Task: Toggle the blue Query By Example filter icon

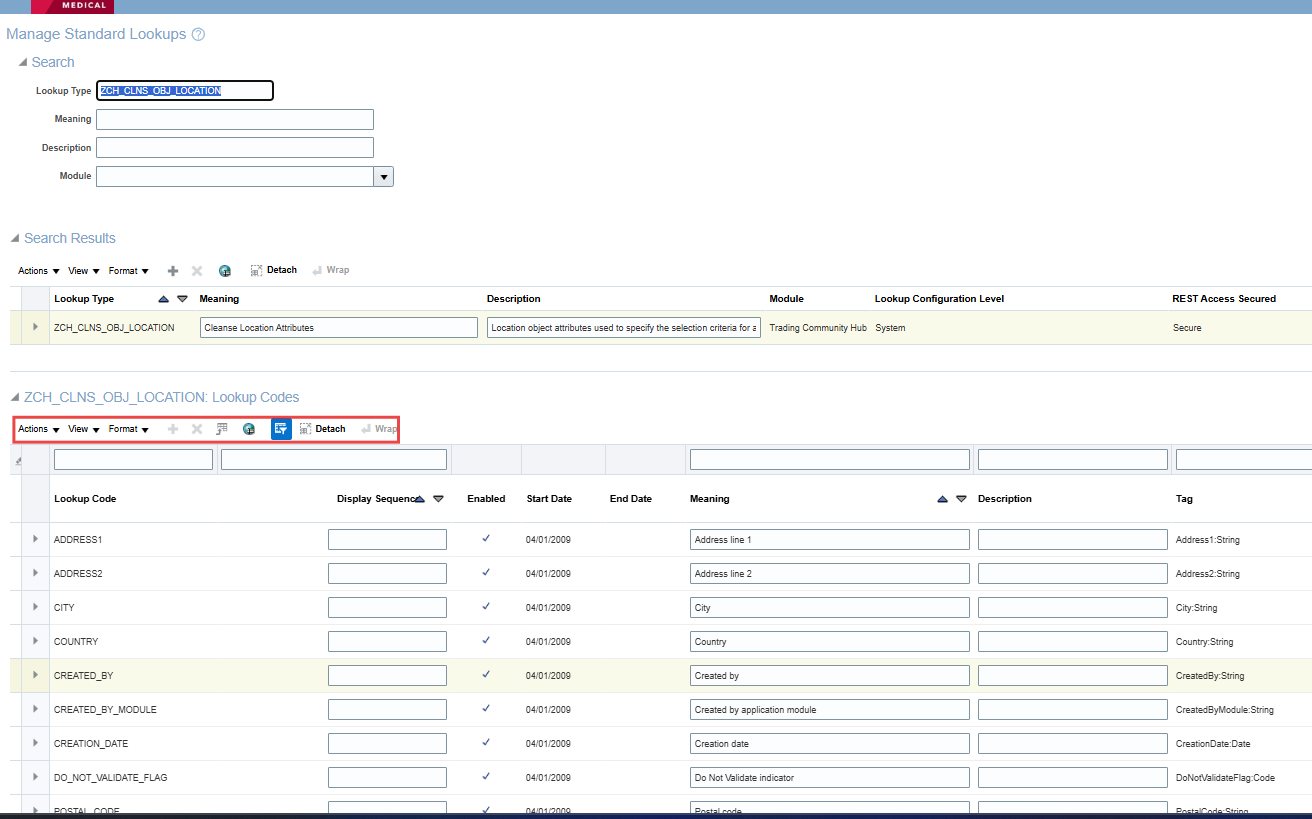Action: [x=281, y=429]
